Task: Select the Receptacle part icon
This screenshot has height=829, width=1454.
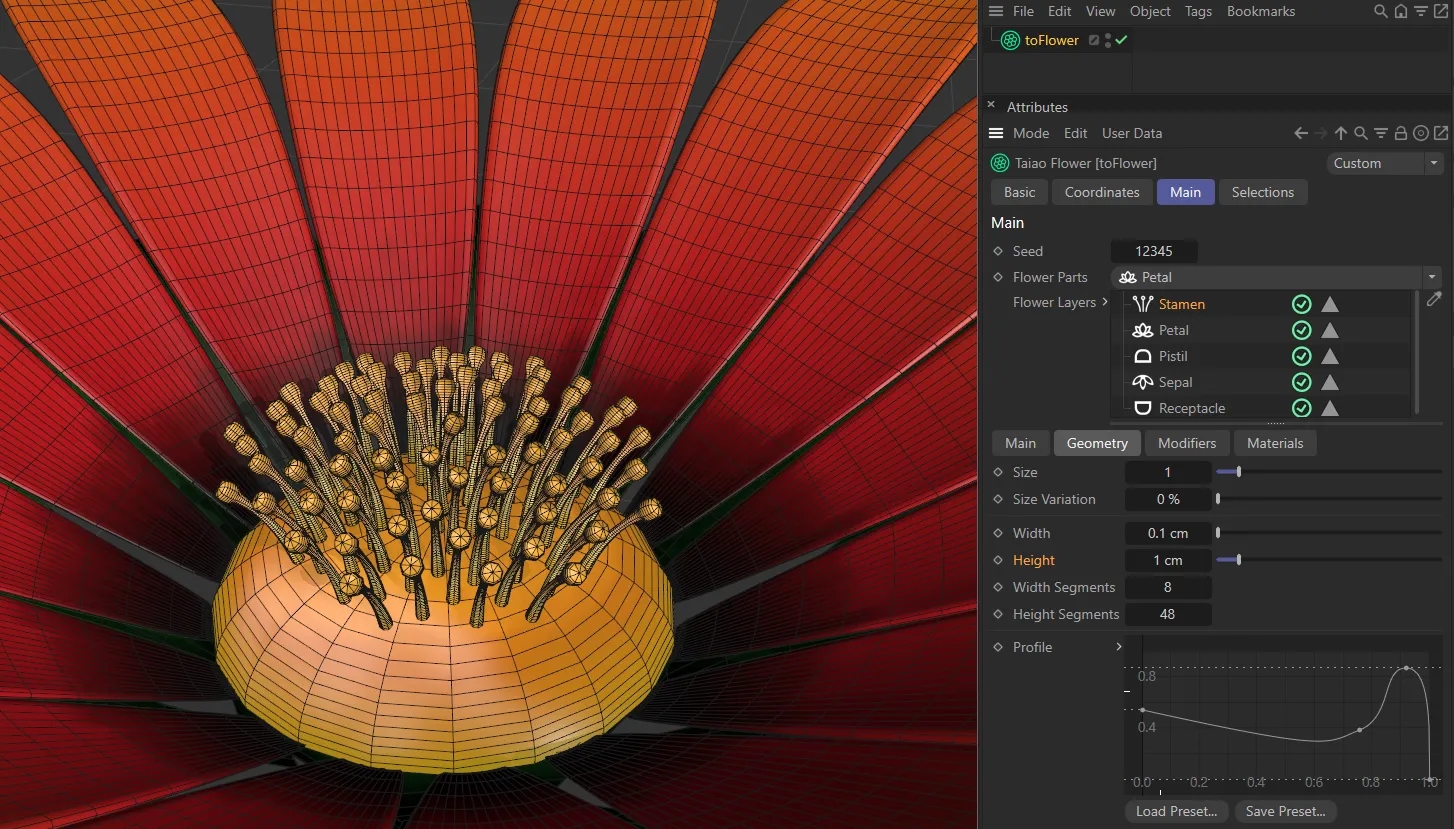Action: 1143,408
